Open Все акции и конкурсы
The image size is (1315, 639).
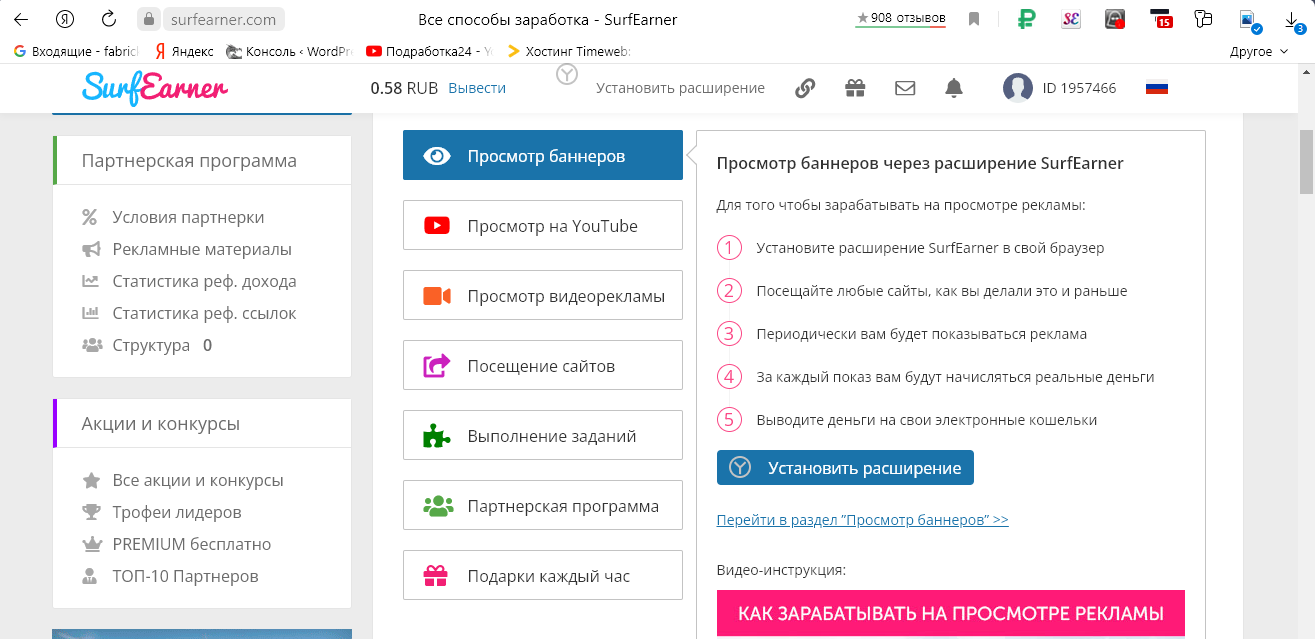pos(198,480)
